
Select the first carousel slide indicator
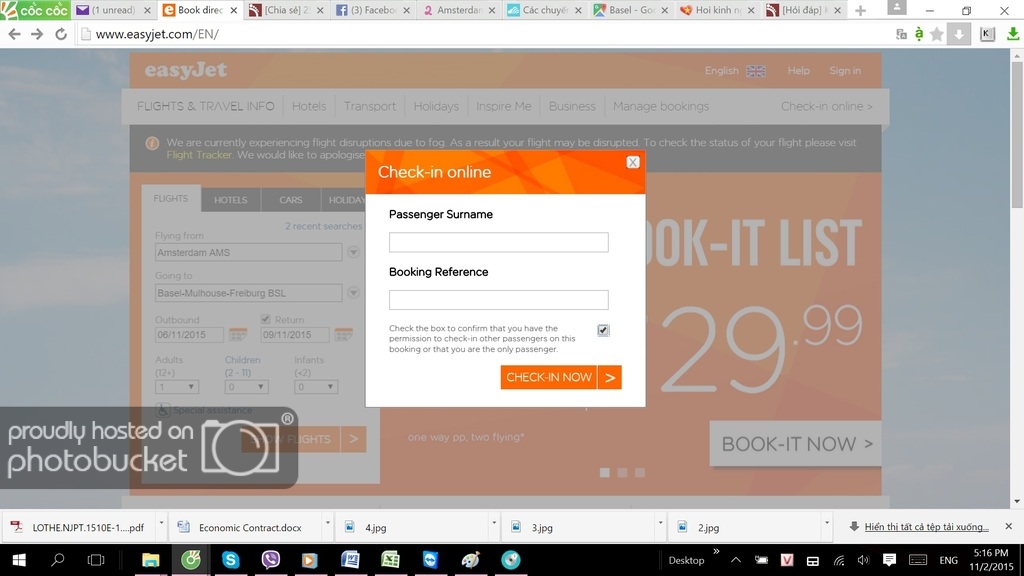click(x=605, y=472)
